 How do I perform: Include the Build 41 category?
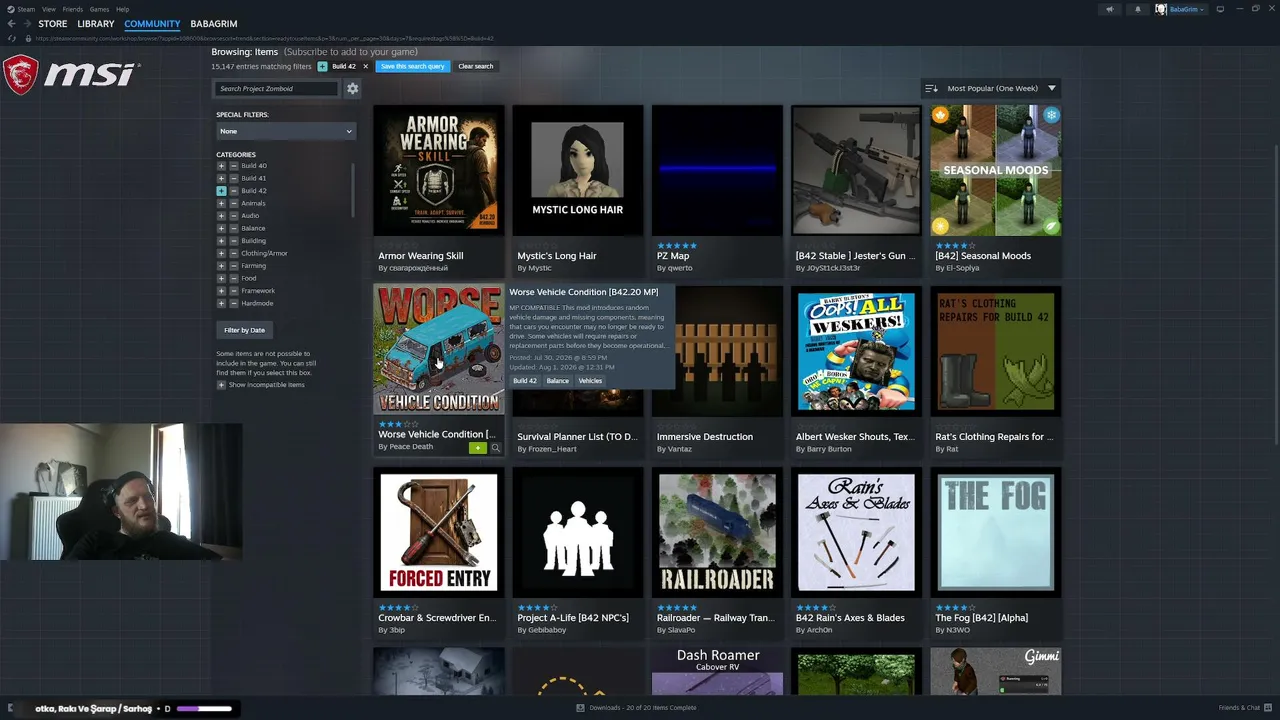coord(221,178)
